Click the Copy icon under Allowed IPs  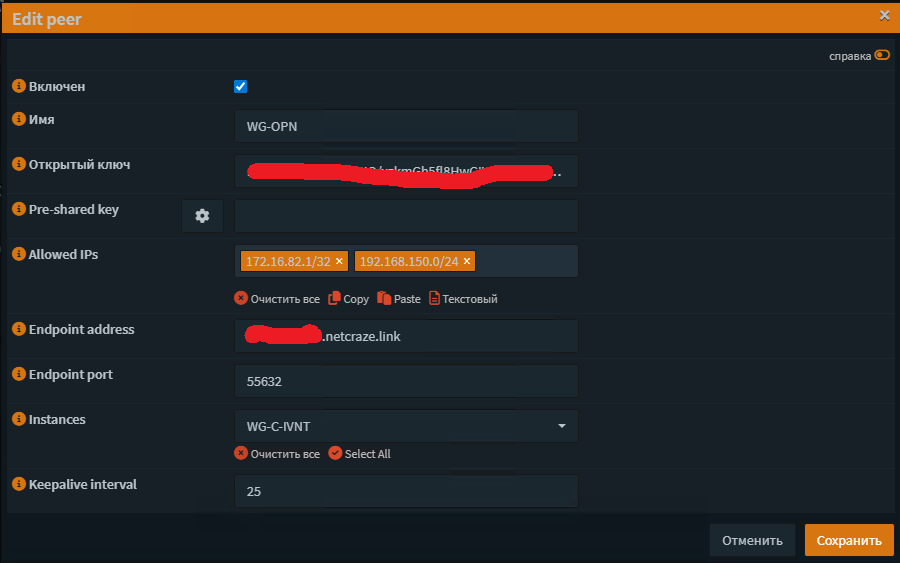(335, 298)
